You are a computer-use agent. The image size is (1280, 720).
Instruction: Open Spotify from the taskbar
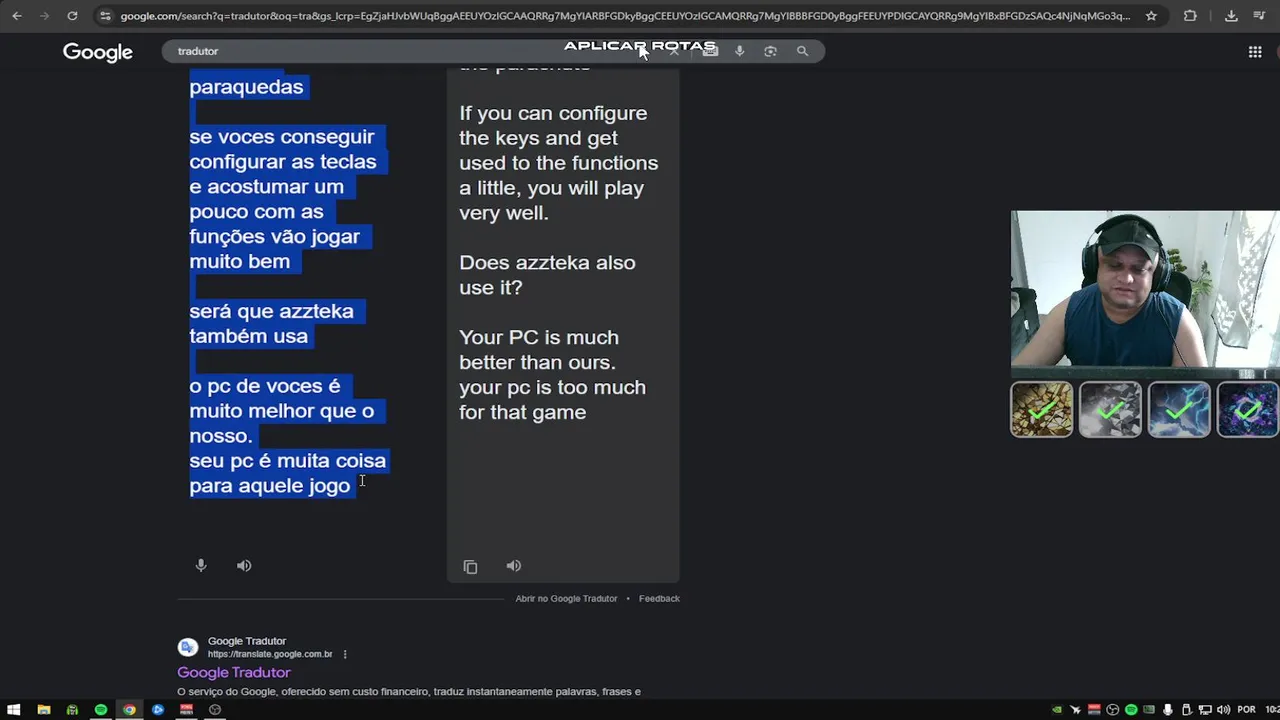100,710
